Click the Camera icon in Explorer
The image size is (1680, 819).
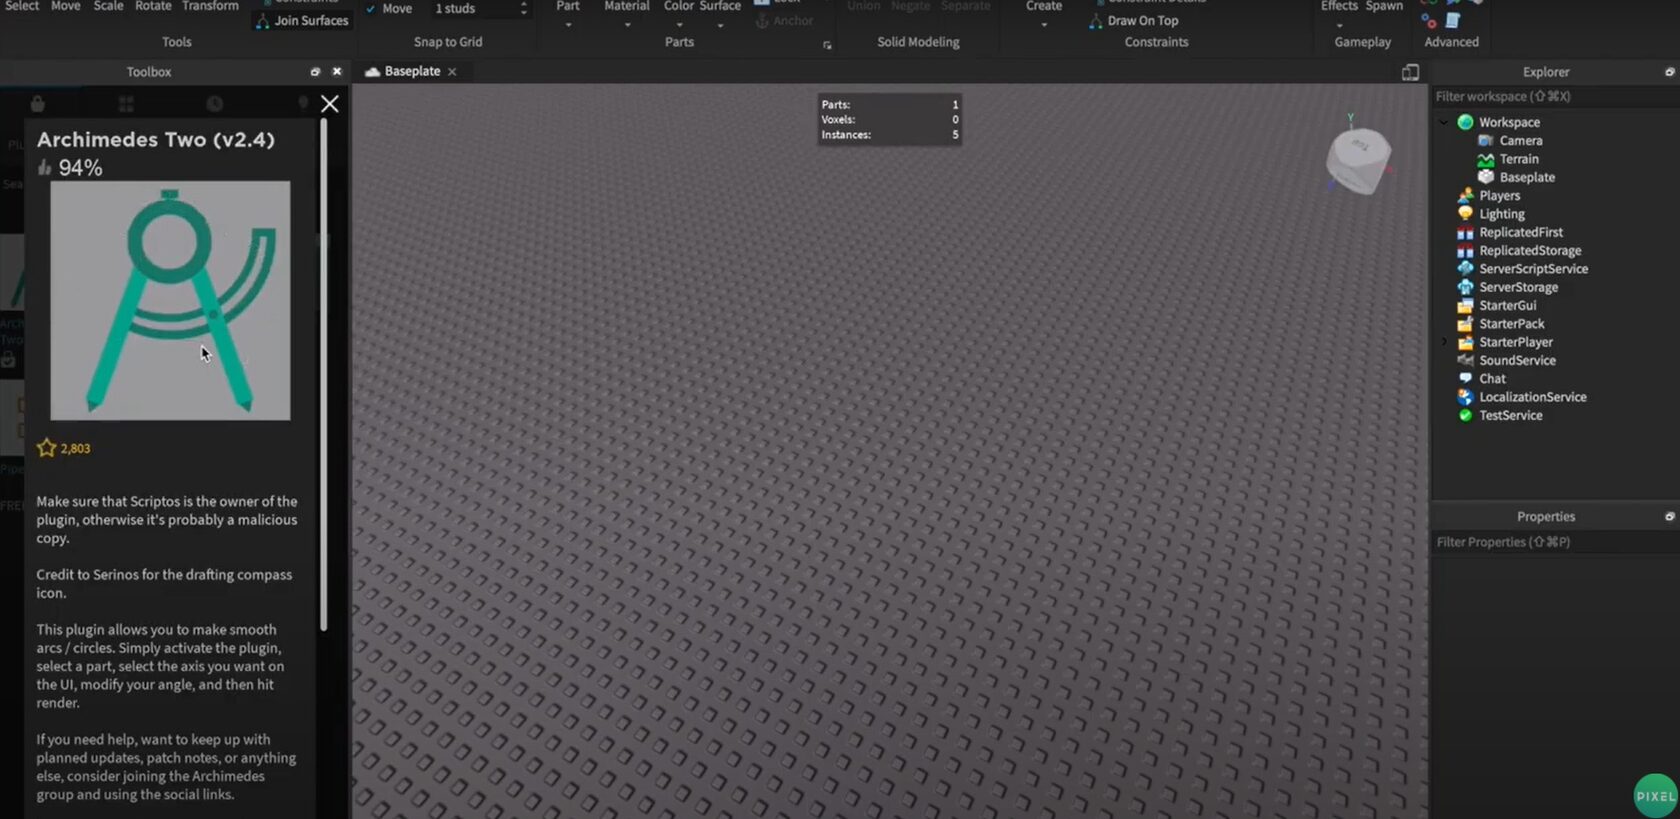click(1486, 141)
